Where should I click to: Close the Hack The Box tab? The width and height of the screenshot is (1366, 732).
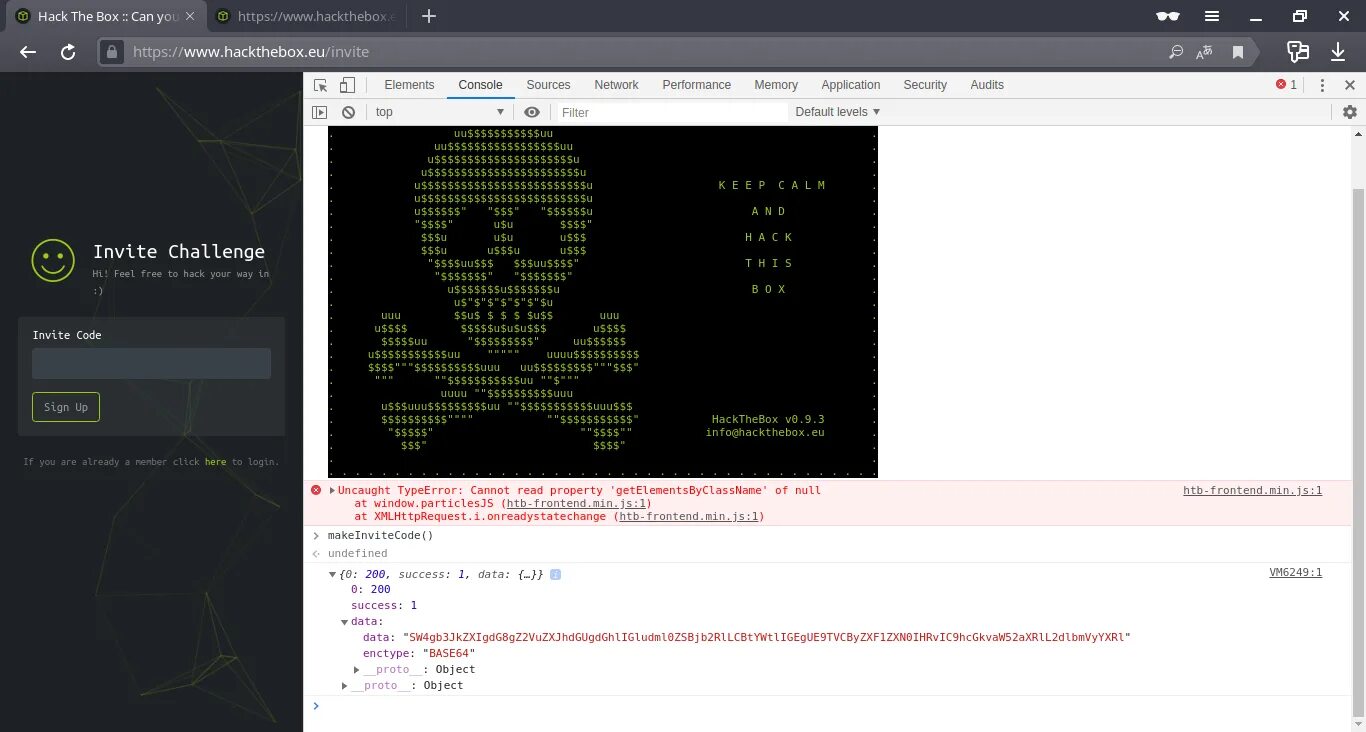(x=190, y=16)
